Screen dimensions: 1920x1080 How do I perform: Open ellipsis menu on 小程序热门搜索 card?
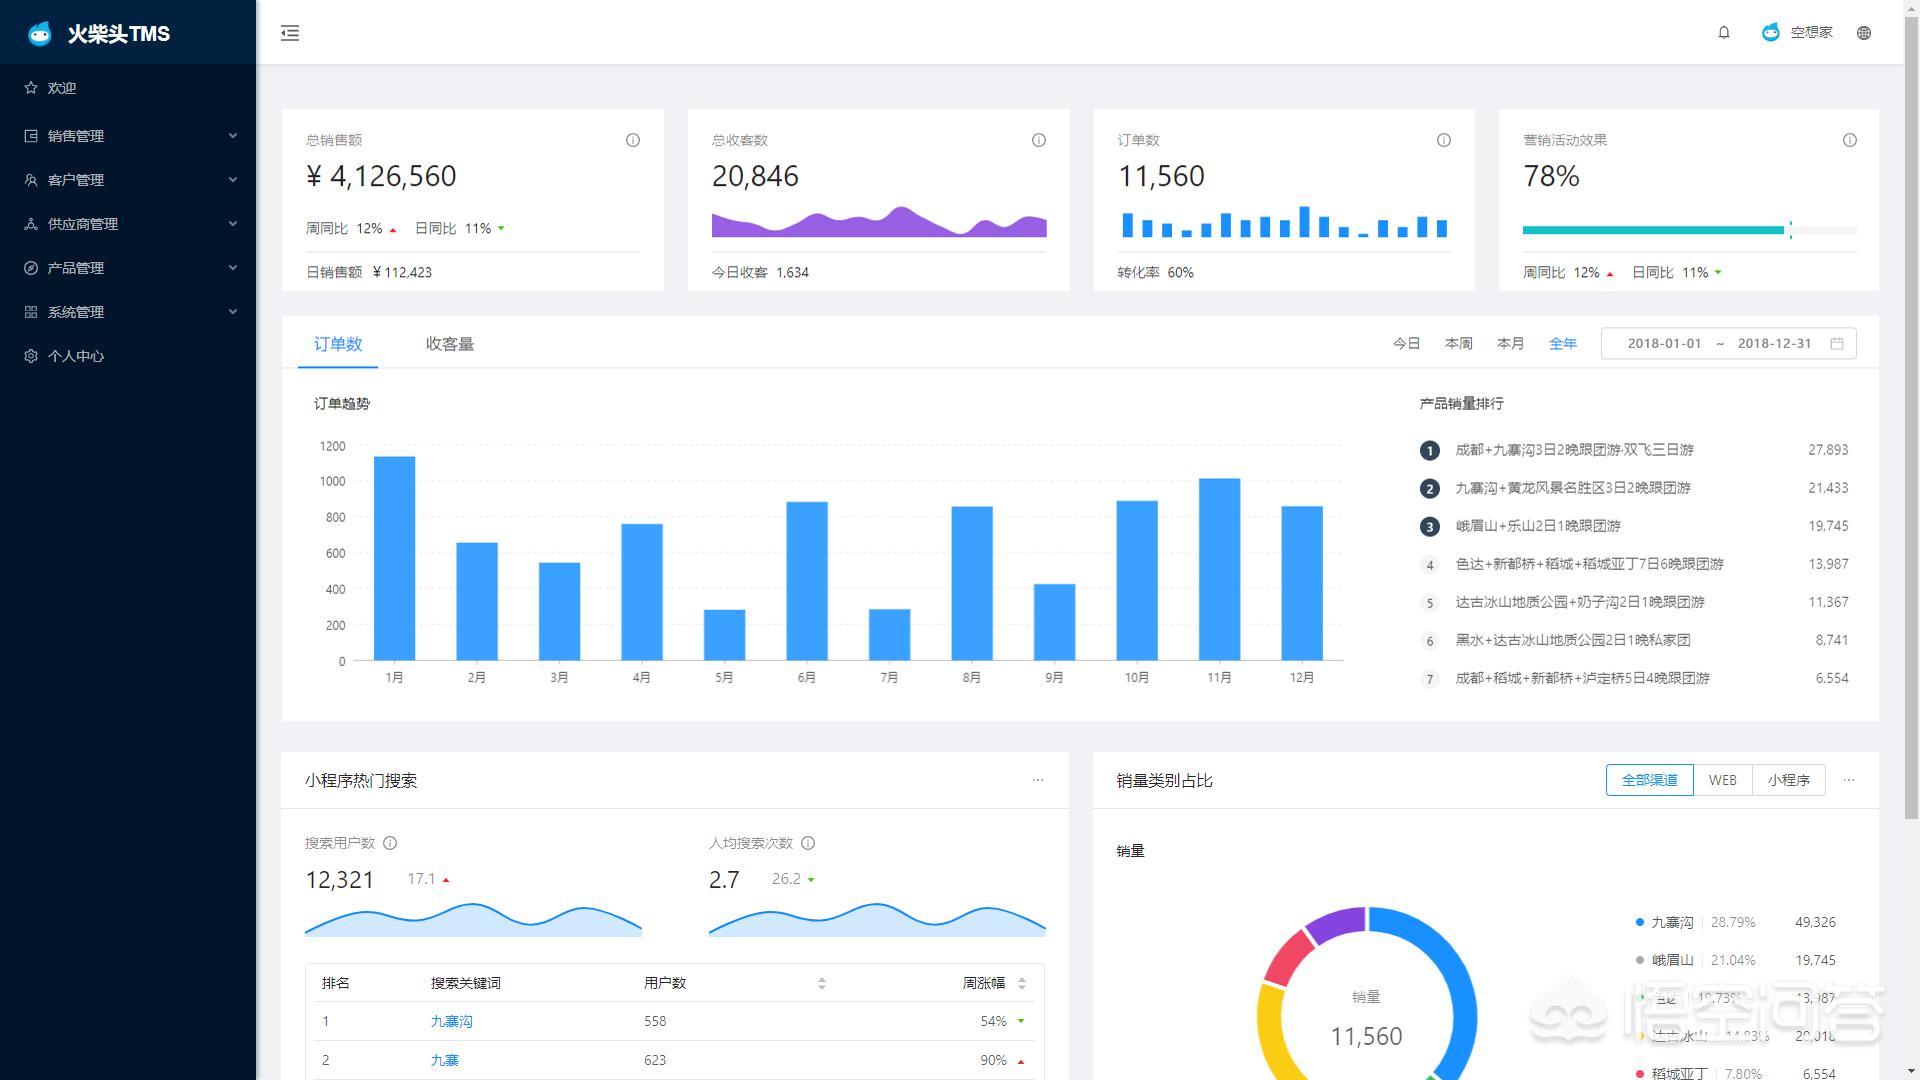tap(1038, 780)
